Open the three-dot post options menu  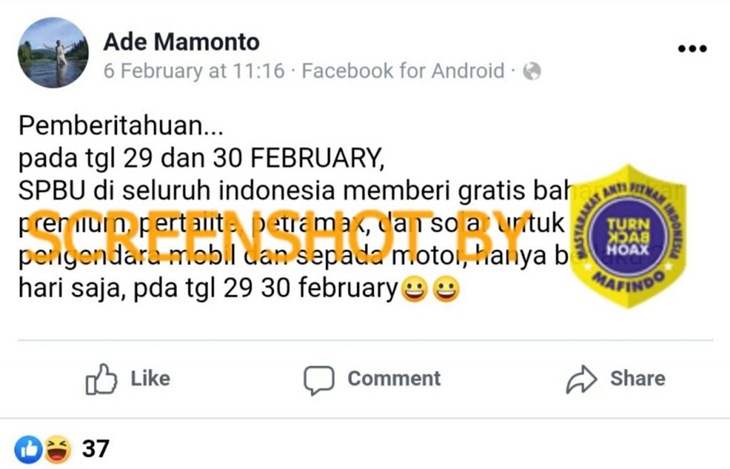point(692,48)
